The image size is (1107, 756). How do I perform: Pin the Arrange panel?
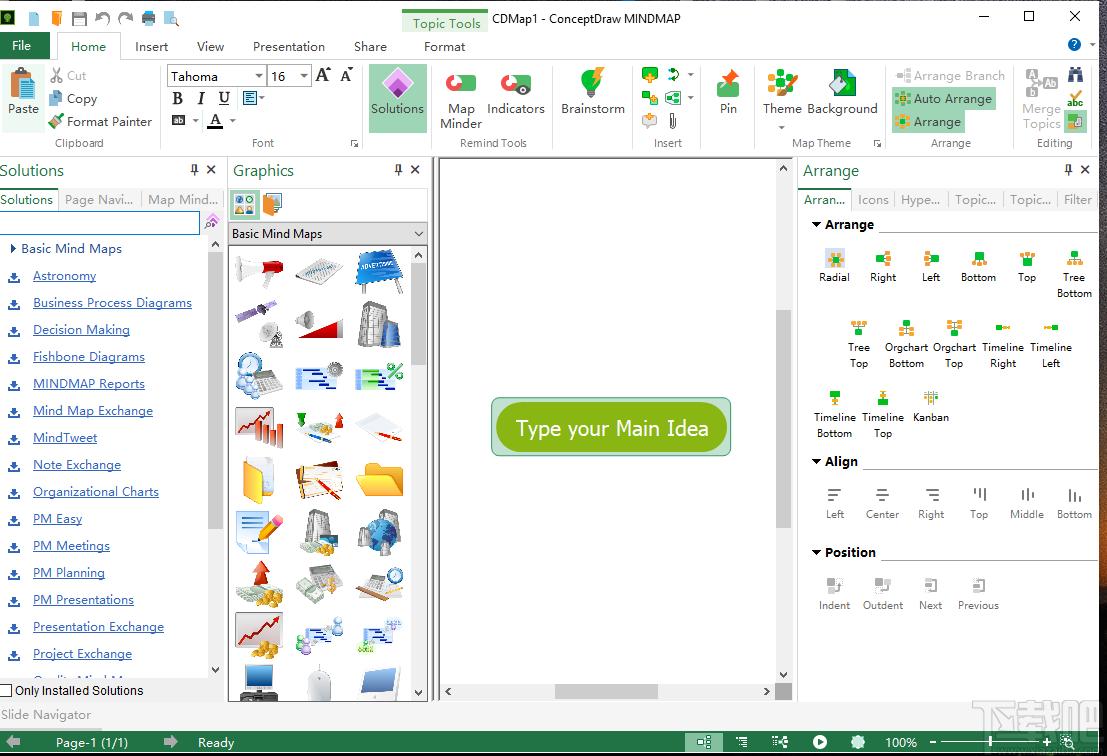click(1068, 169)
